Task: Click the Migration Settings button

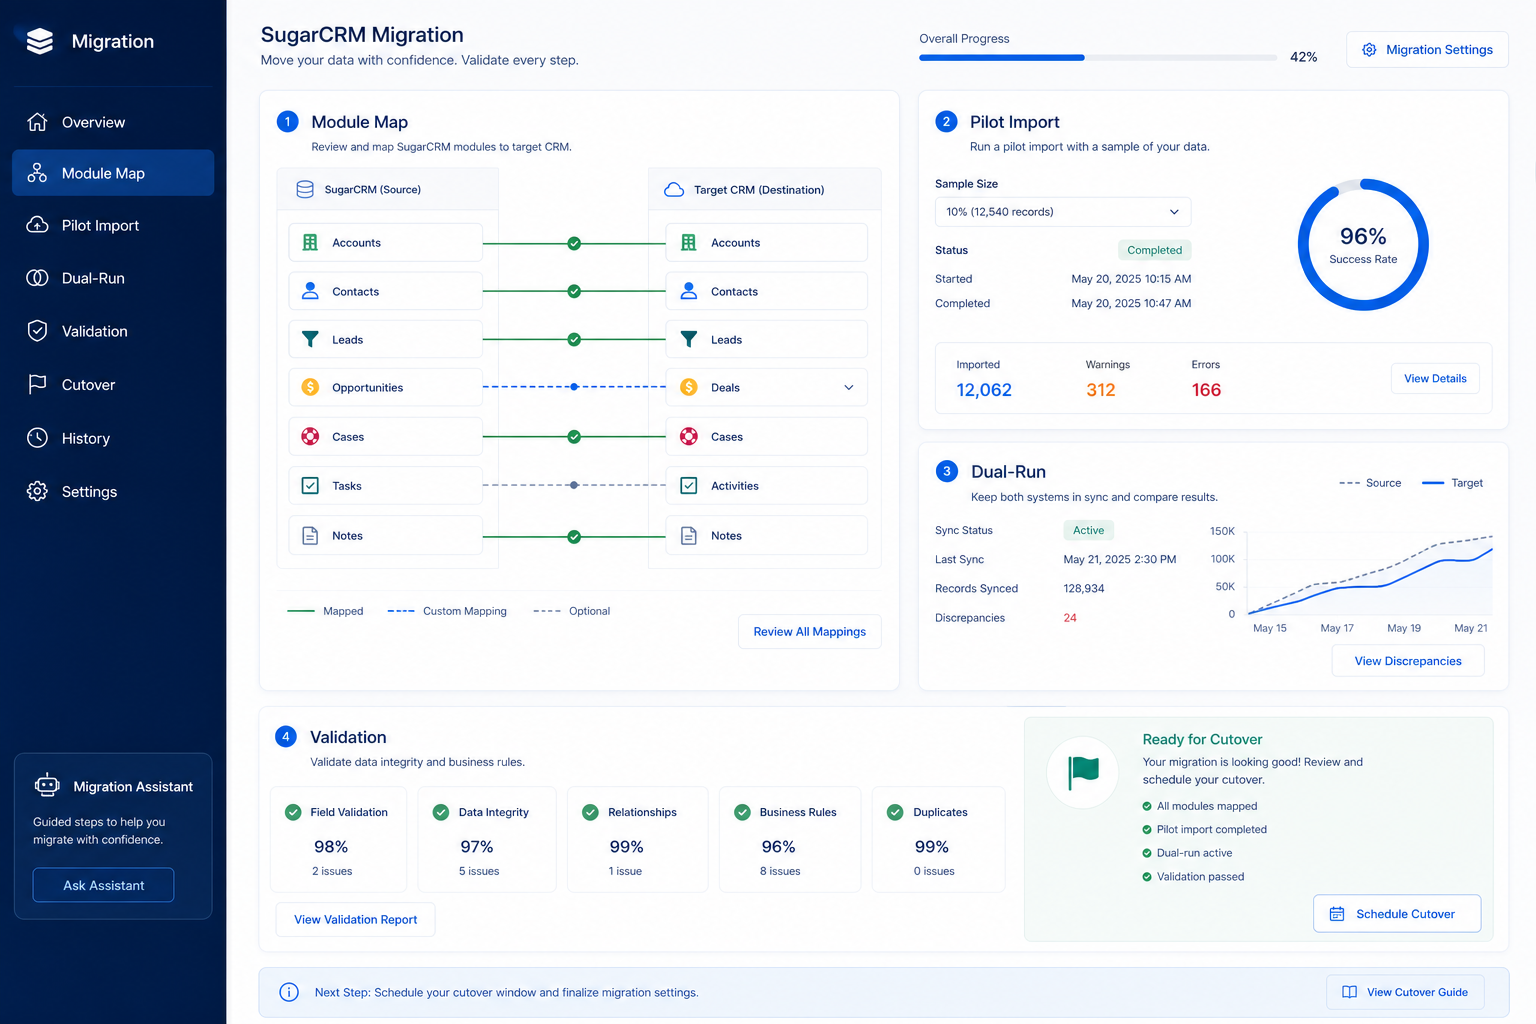Action: click(1427, 49)
